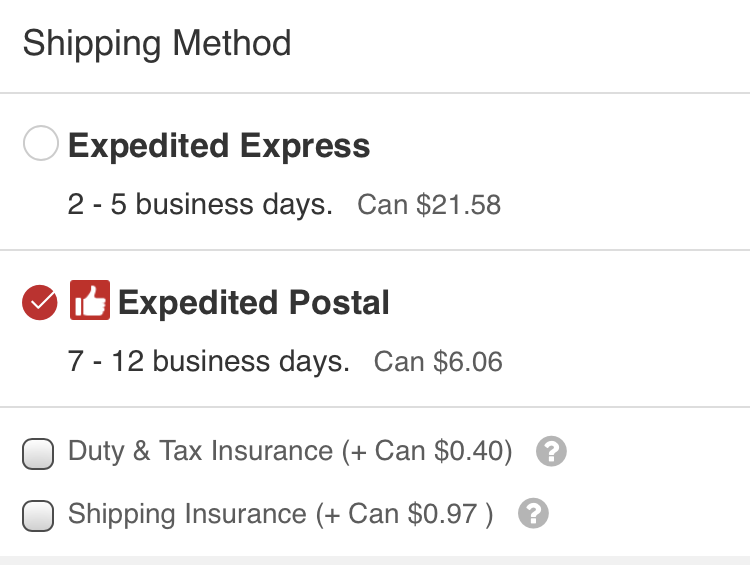Click the 7 - 12 business days text
Image resolution: width=750 pixels, height=565 pixels.
209,361
